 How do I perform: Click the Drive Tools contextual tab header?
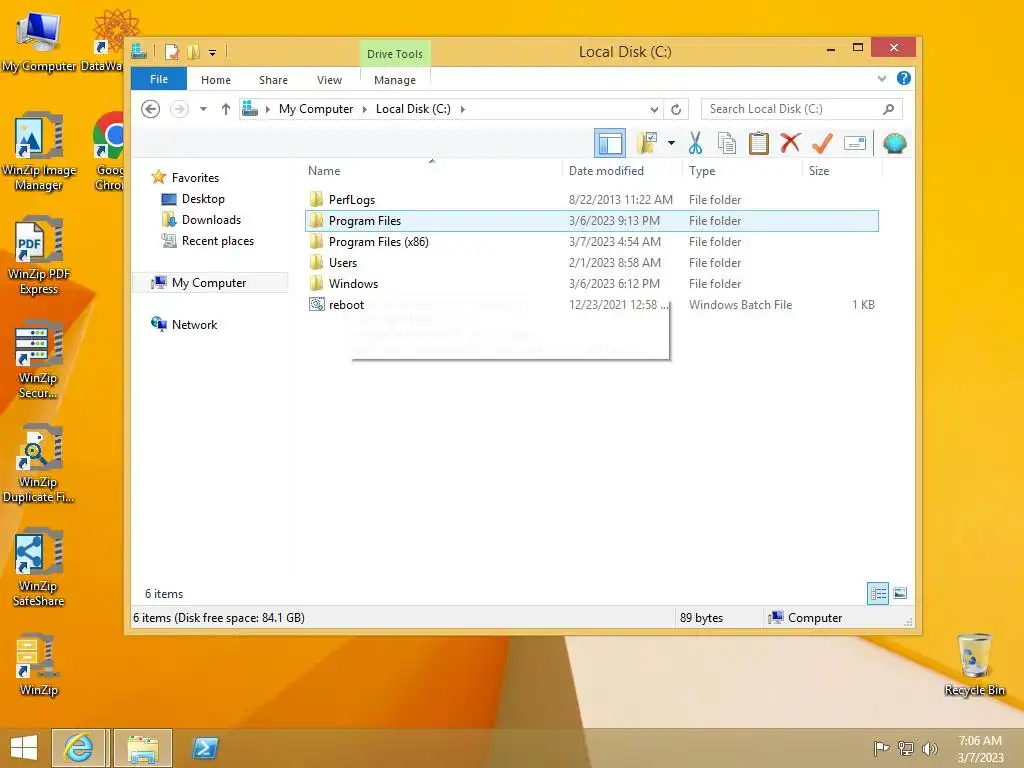click(394, 54)
